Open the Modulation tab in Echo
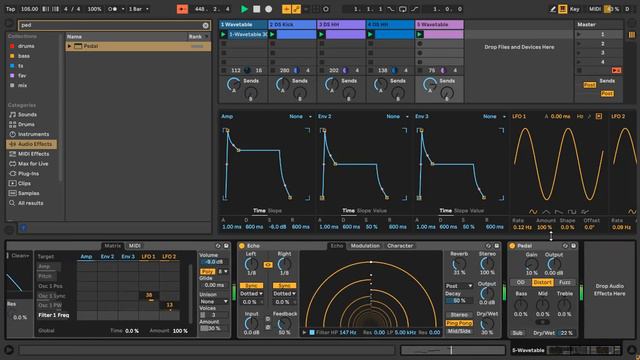Image resolution: width=640 pixels, height=360 pixels. (365, 246)
